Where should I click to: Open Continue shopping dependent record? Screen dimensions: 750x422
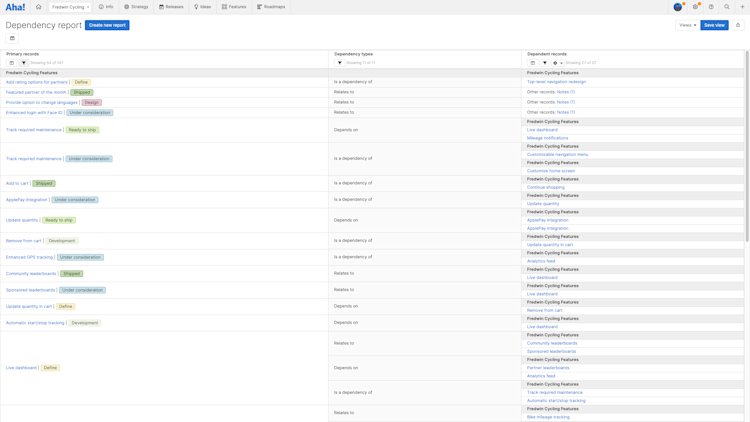tap(546, 187)
